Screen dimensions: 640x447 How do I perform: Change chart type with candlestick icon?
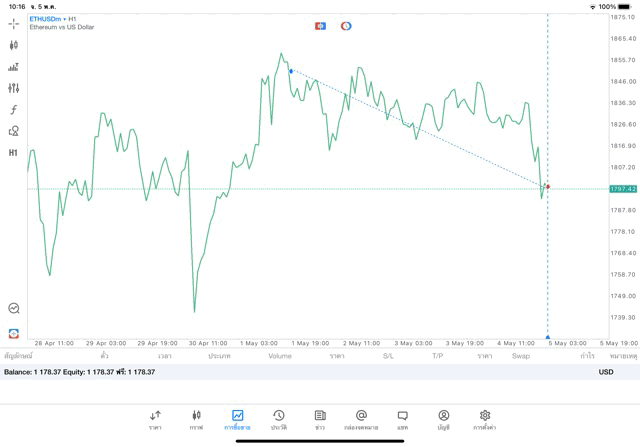click(x=13, y=45)
